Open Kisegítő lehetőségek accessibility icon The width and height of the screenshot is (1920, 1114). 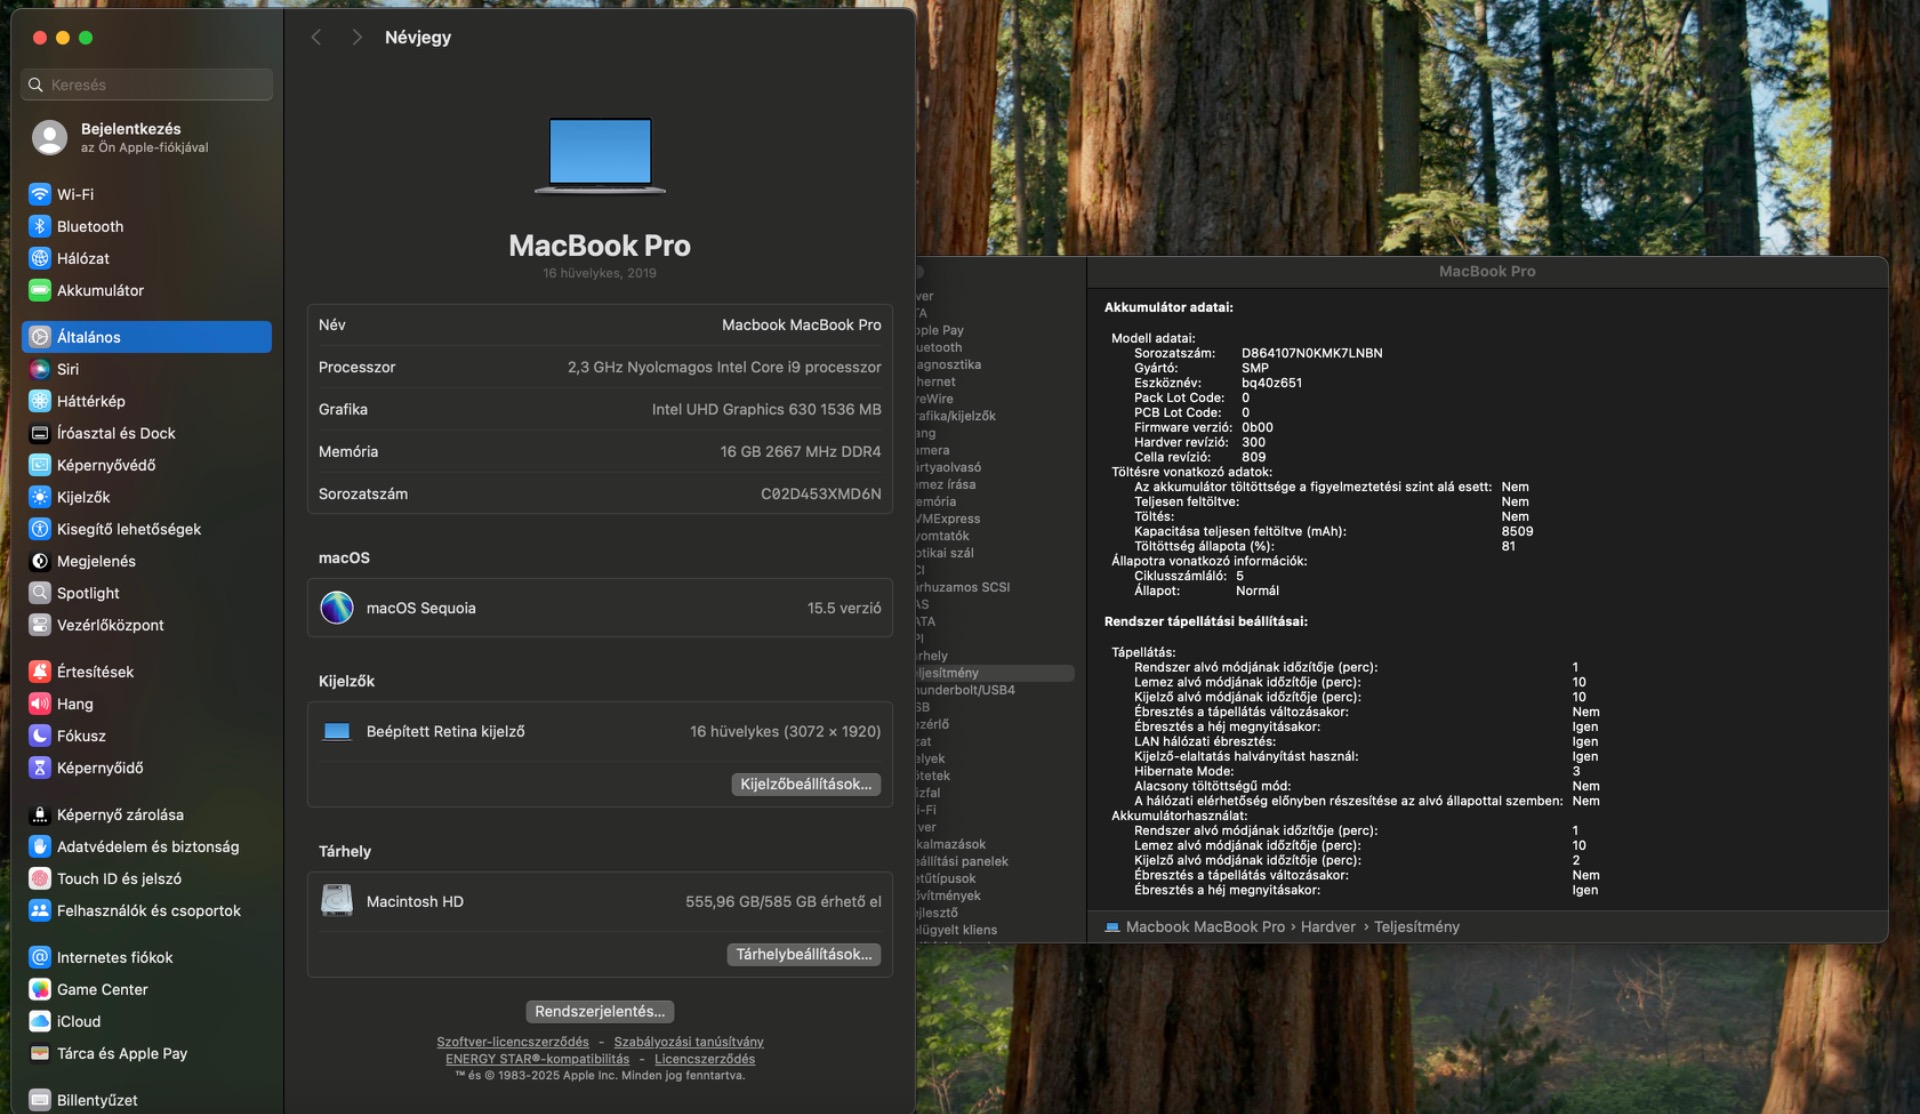coord(40,529)
